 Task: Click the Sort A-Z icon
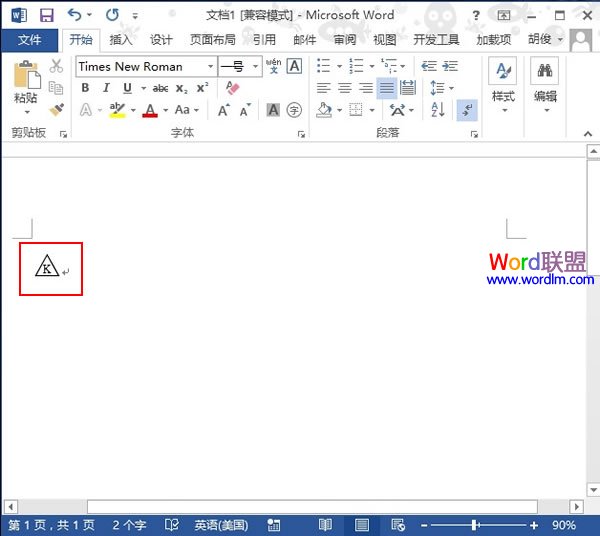point(438,110)
